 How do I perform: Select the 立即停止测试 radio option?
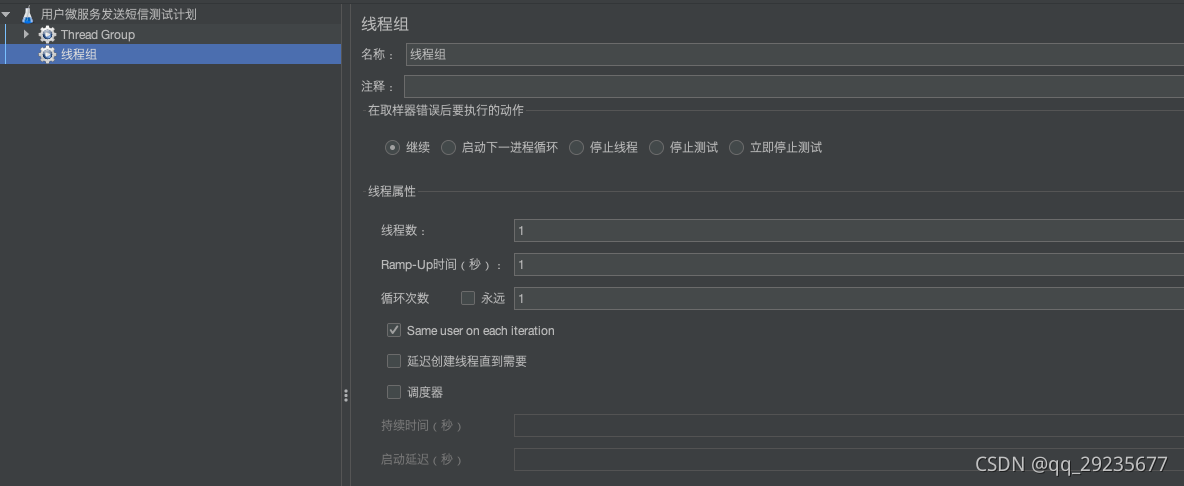point(736,148)
